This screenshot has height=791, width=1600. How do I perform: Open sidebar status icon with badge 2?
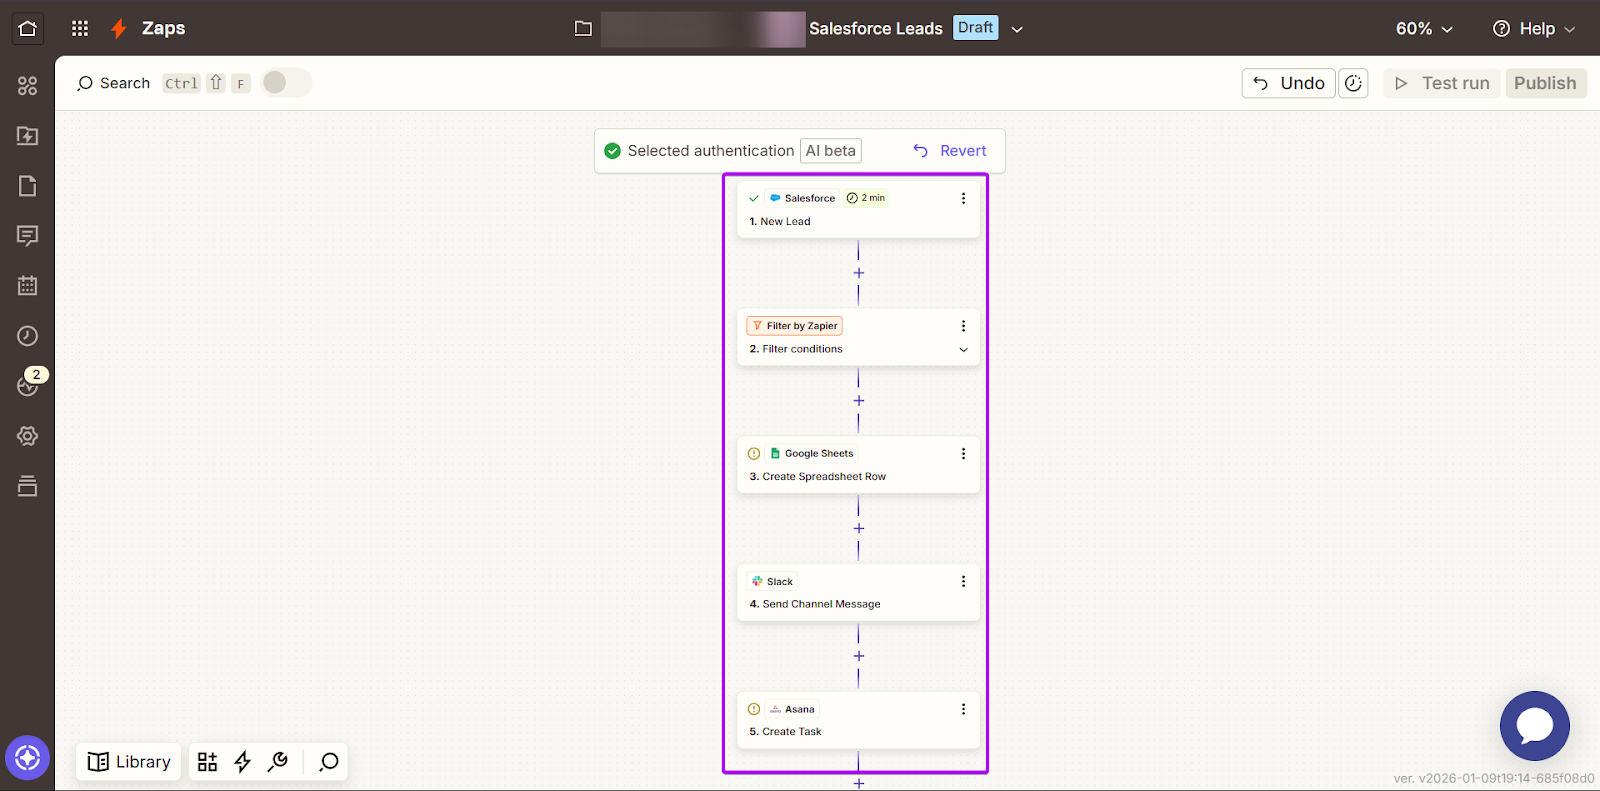tap(28, 384)
